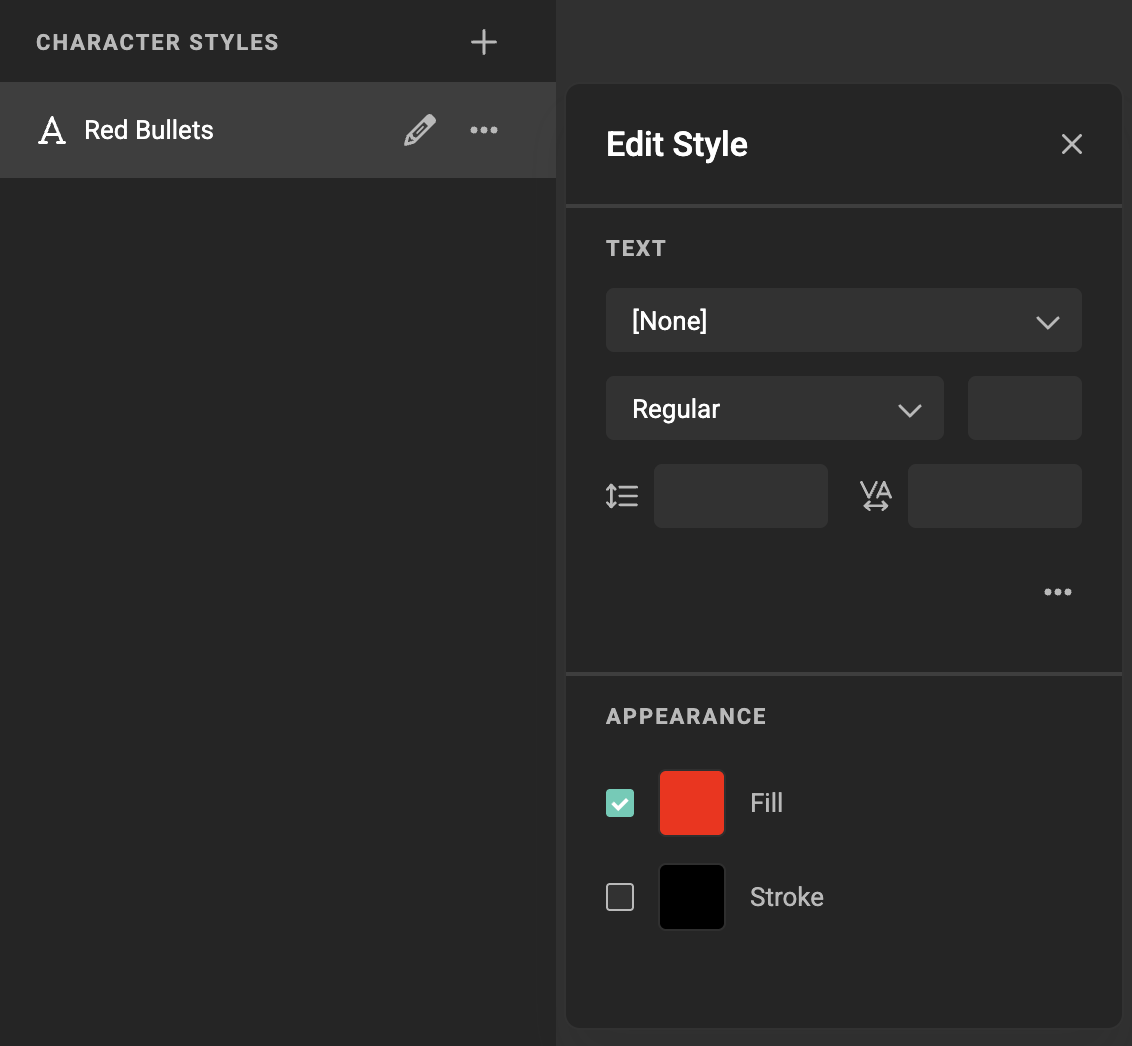The height and width of the screenshot is (1046, 1132).
Task: Click the Fill appearance label
Action: (x=766, y=803)
